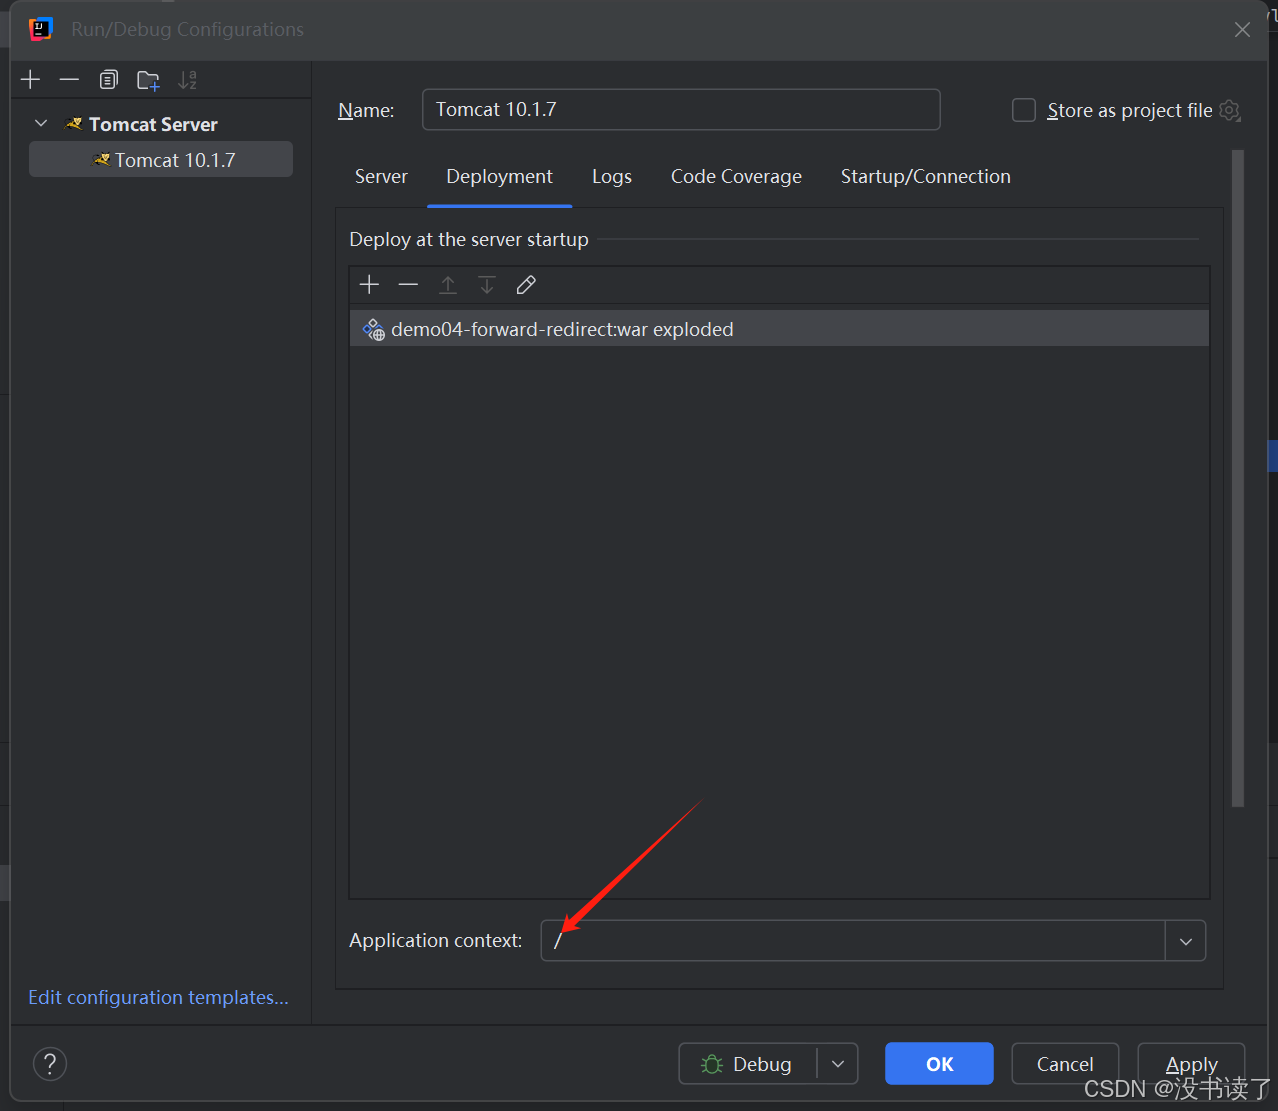Remove the selected deployment artifact
Image resolution: width=1278 pixels, height=1111 pixels.
pos(408,285)
